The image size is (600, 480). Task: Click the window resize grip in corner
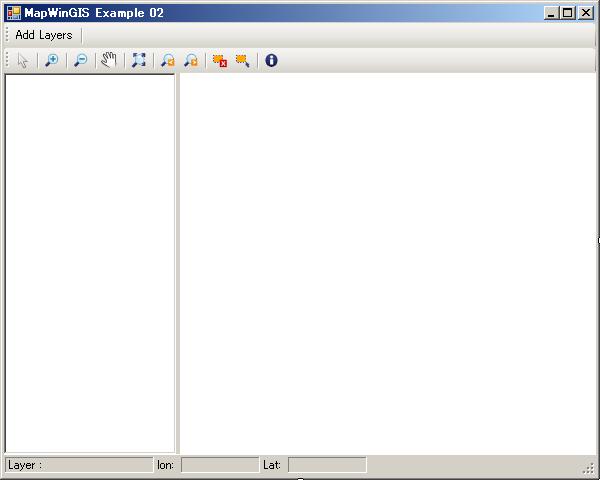(589, 469)
